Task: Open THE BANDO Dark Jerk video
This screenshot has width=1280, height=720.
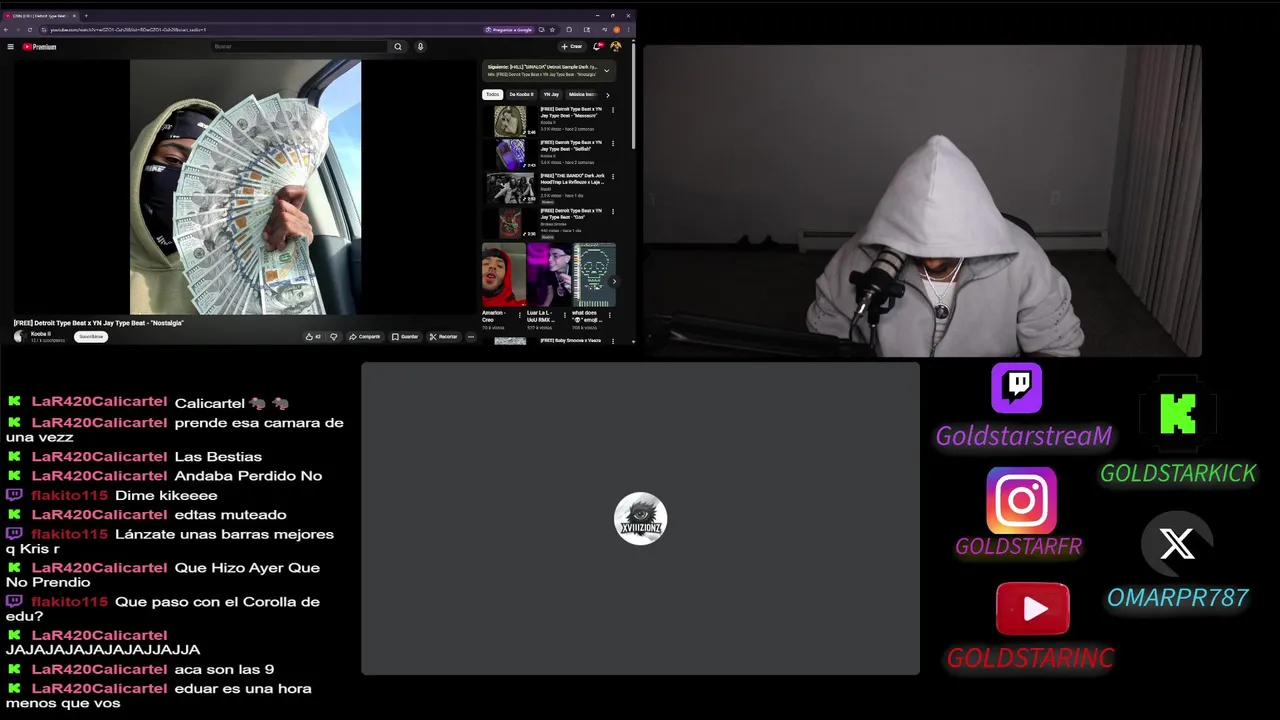Action: [510, 188]
